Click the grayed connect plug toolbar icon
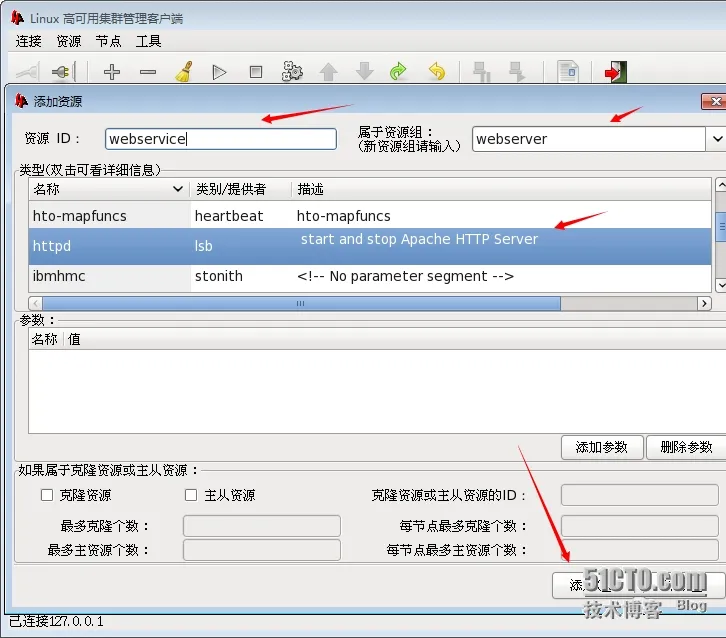Screen dimensions: 726x638 pyautogui.click(x=28, y=72)
